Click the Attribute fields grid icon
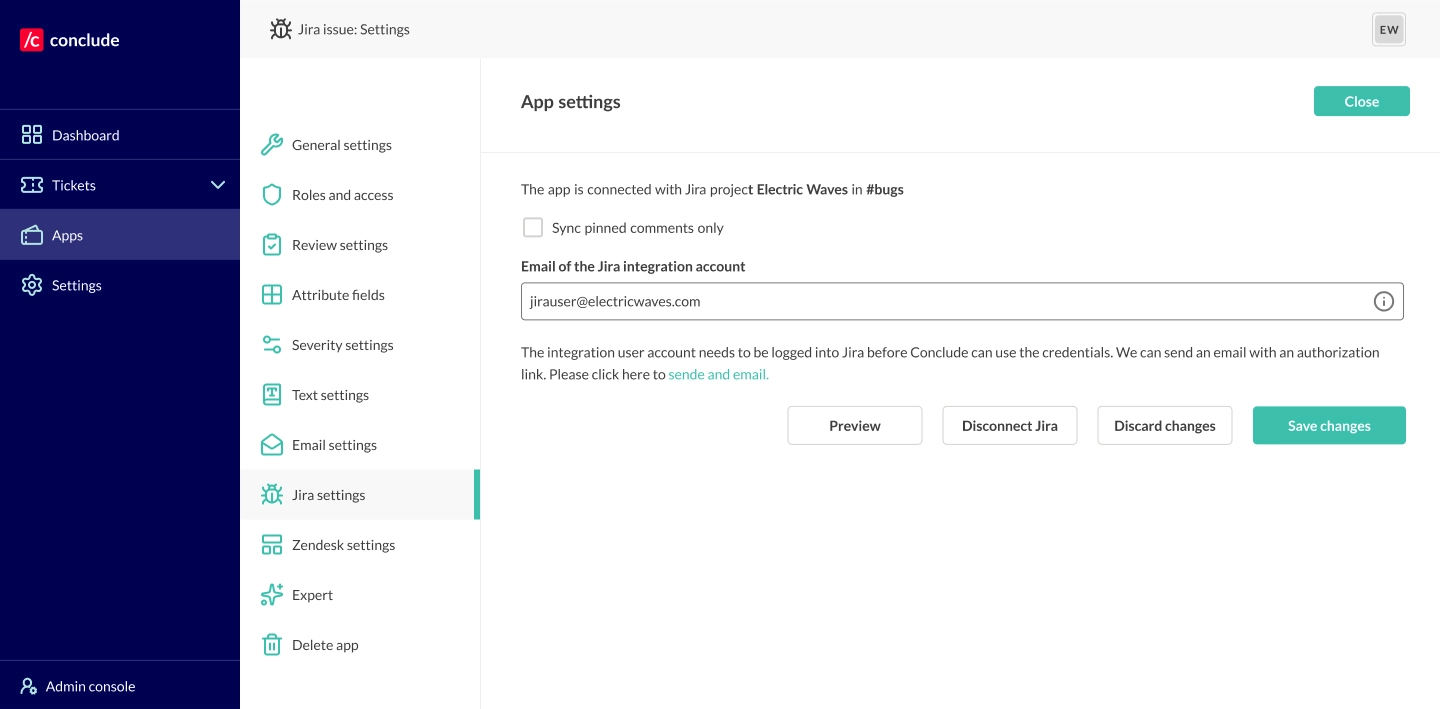Image resolution: width=1440 pixels, height=709 pixels. pos(272,295)
